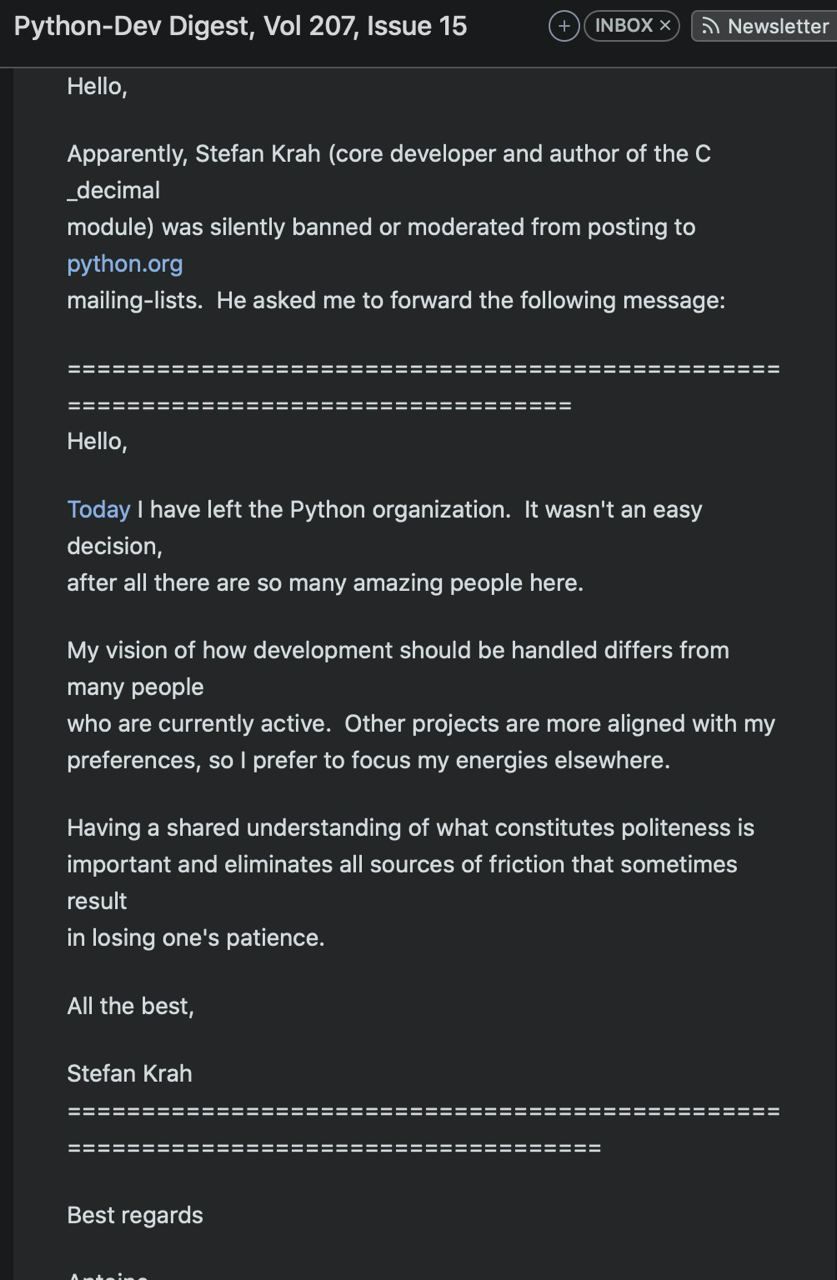Click the highlighted Today date link
Viewport: 837px width, 1280px height.
(x=98, y=509)
